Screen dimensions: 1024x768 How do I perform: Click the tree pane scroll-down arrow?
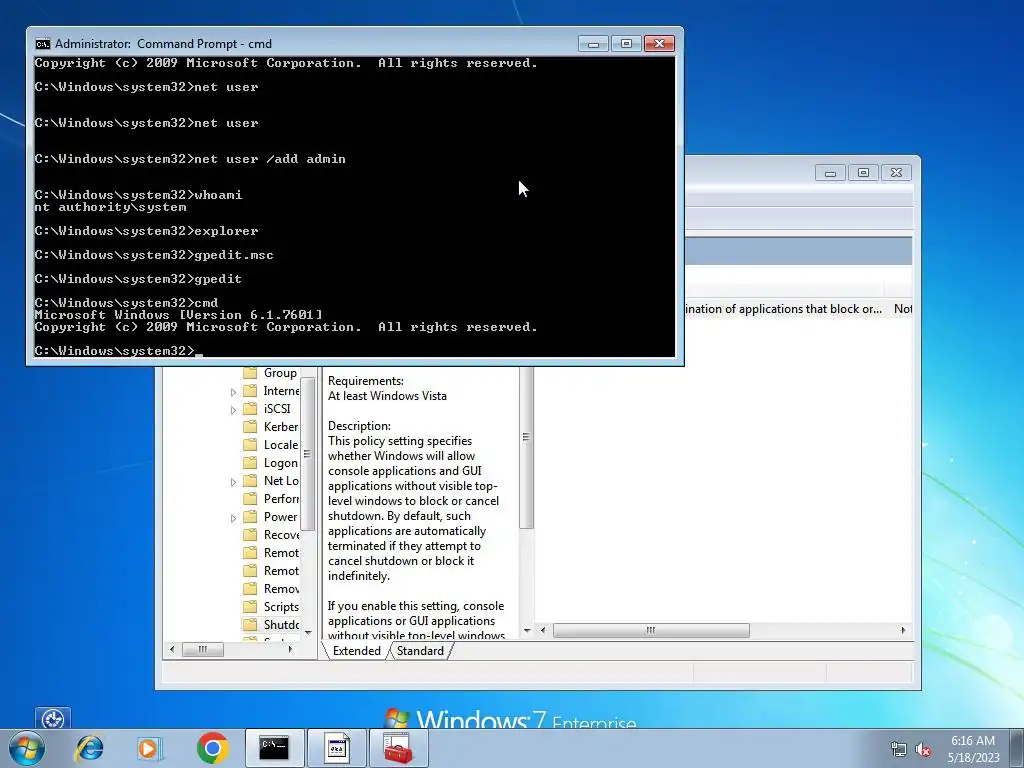[x=308, y=632]
